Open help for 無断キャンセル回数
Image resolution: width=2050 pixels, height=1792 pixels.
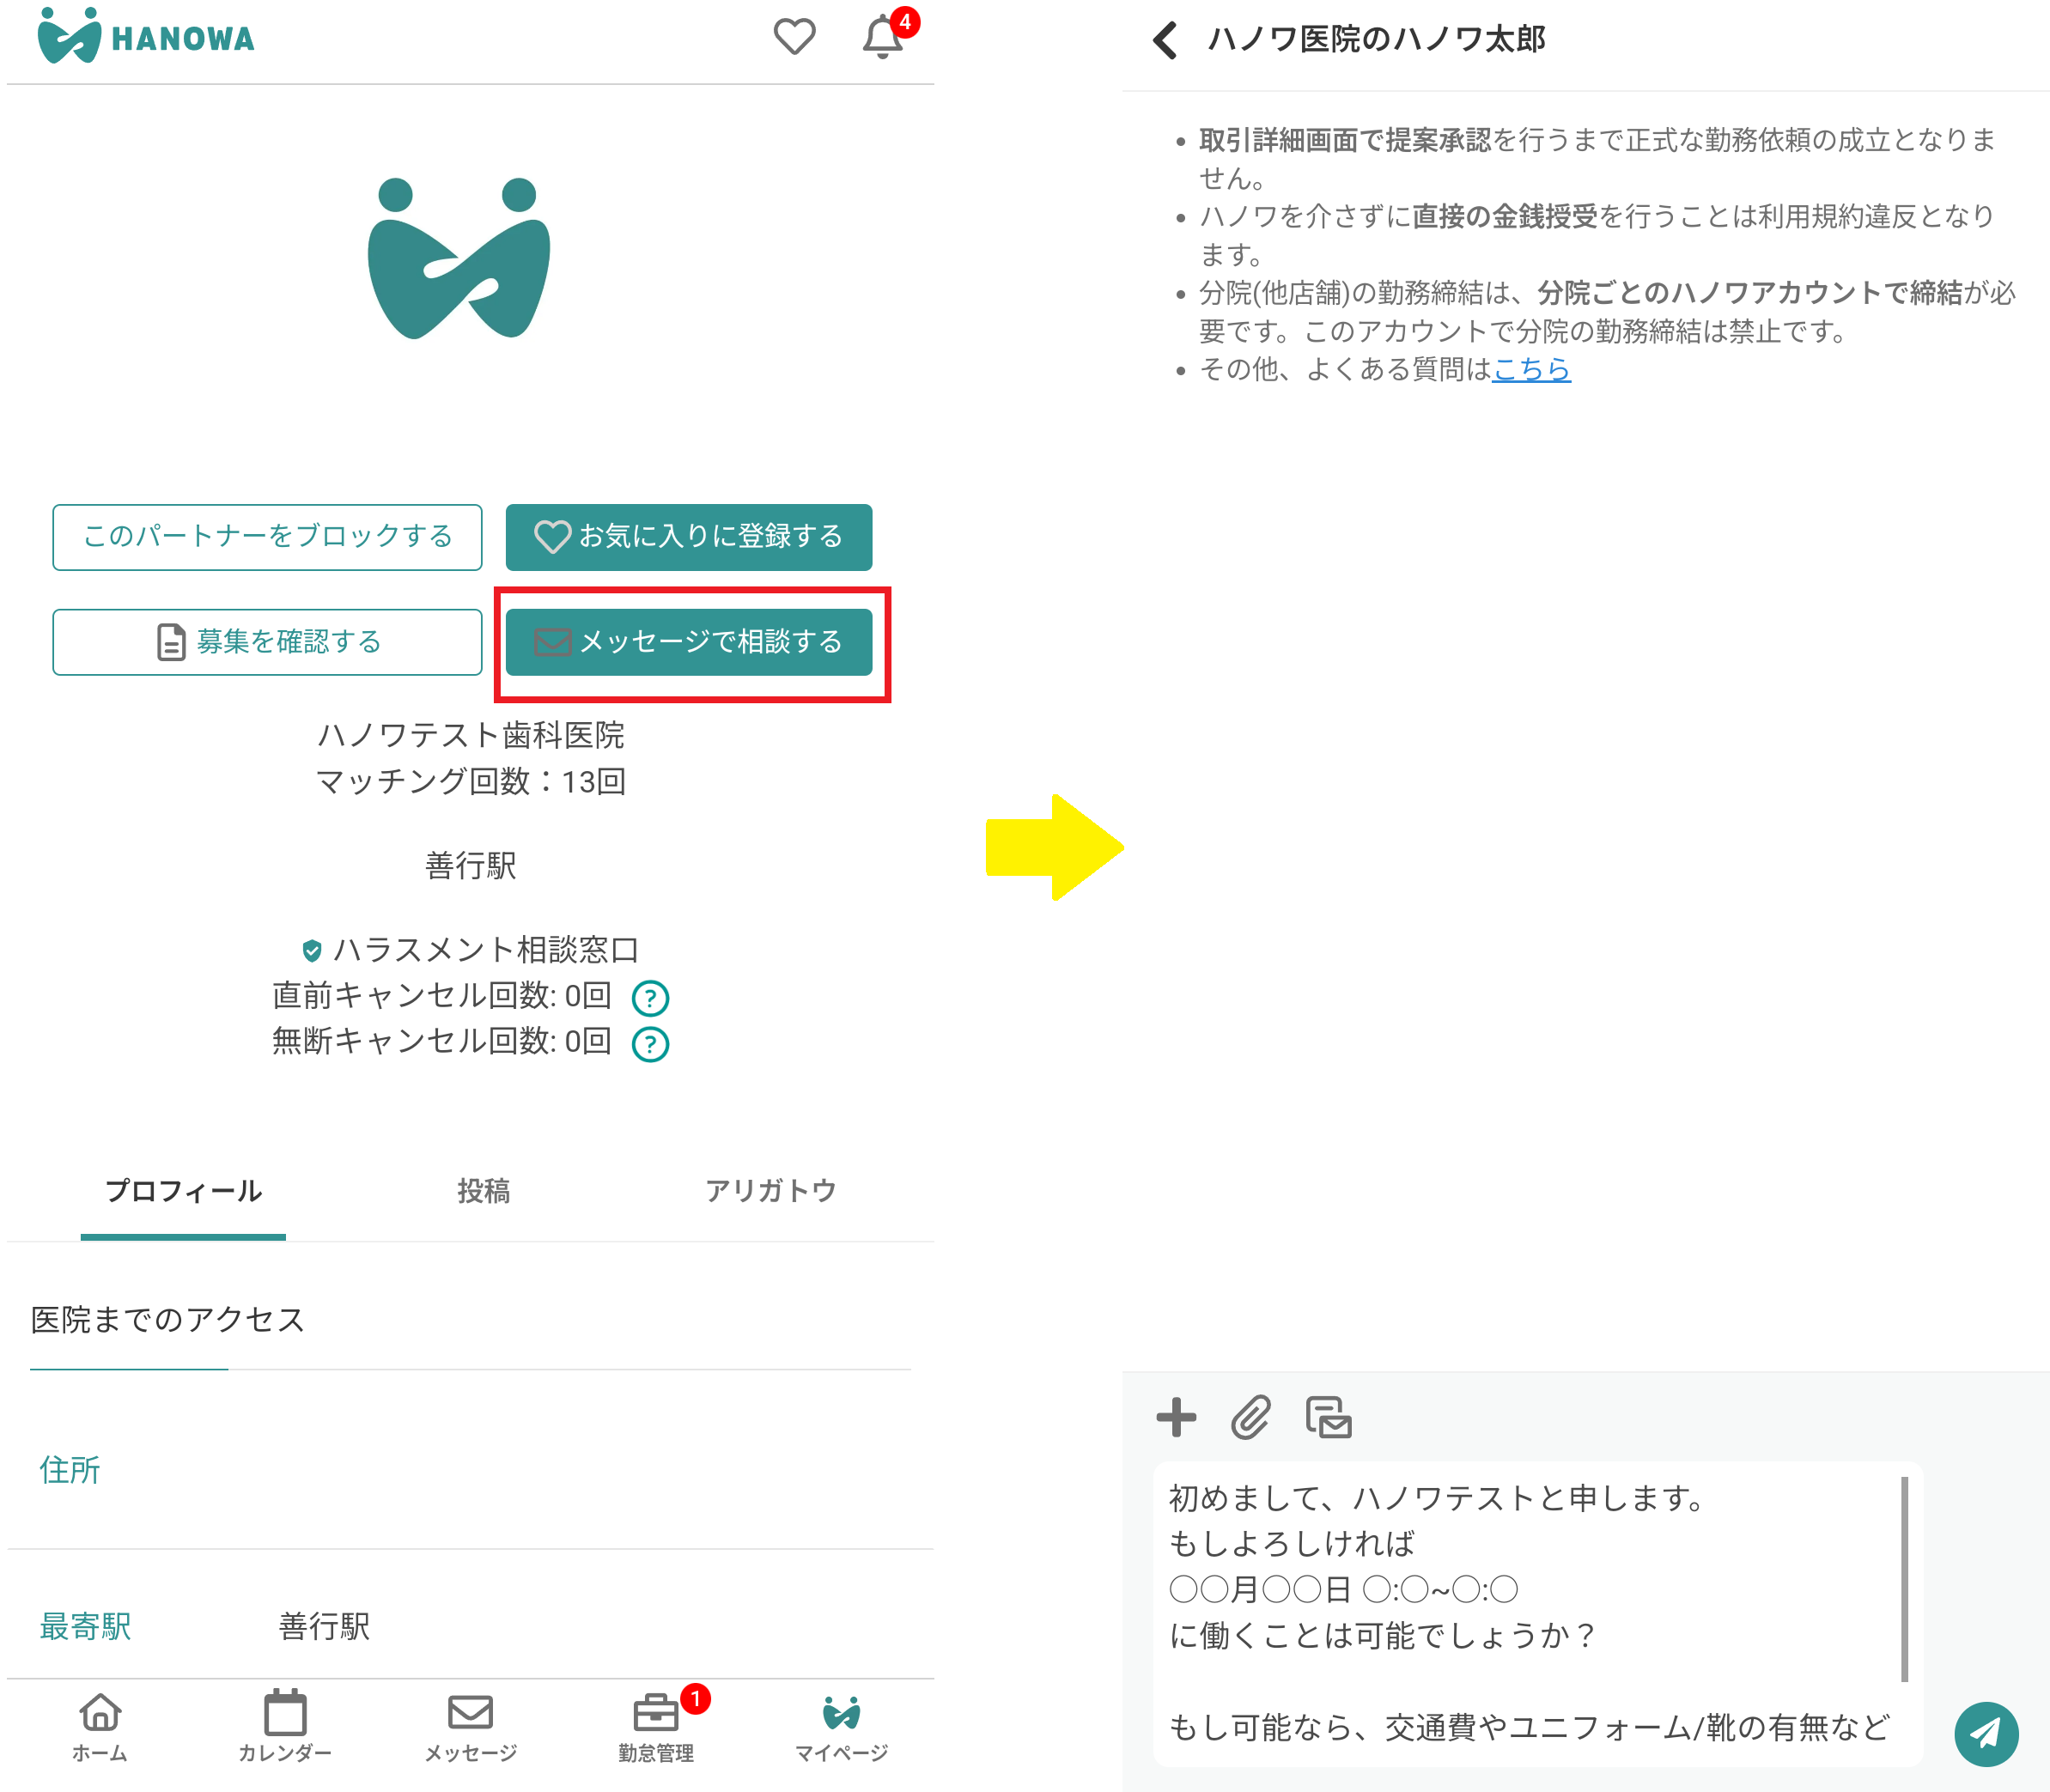[650, 1043]
